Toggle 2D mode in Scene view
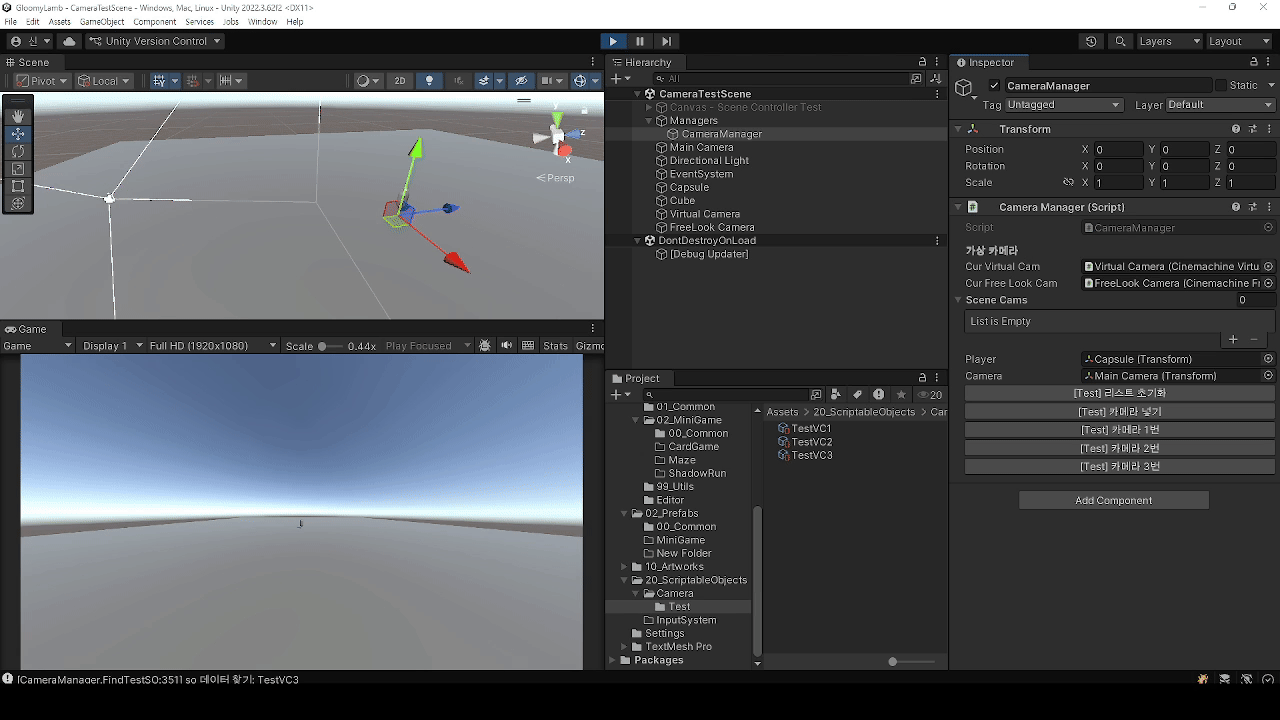Image resolution: width=1280 pixels, height=720 pixels. pyautogui.click(x=400, y=81)
